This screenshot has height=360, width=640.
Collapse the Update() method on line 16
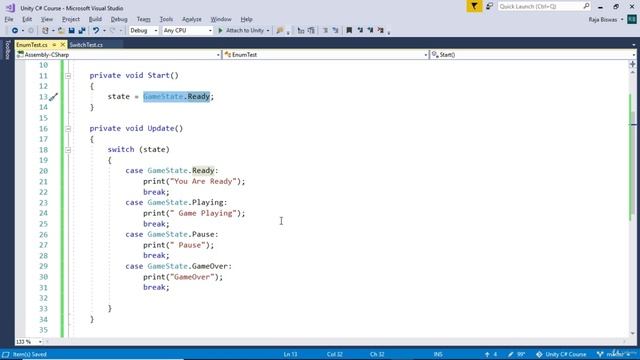click(68, 129)
